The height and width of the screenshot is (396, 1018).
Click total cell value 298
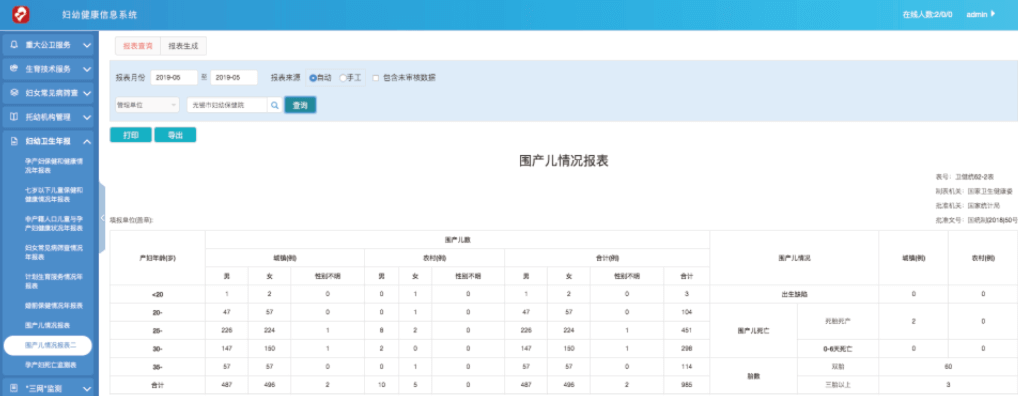[x=687, y=349]
